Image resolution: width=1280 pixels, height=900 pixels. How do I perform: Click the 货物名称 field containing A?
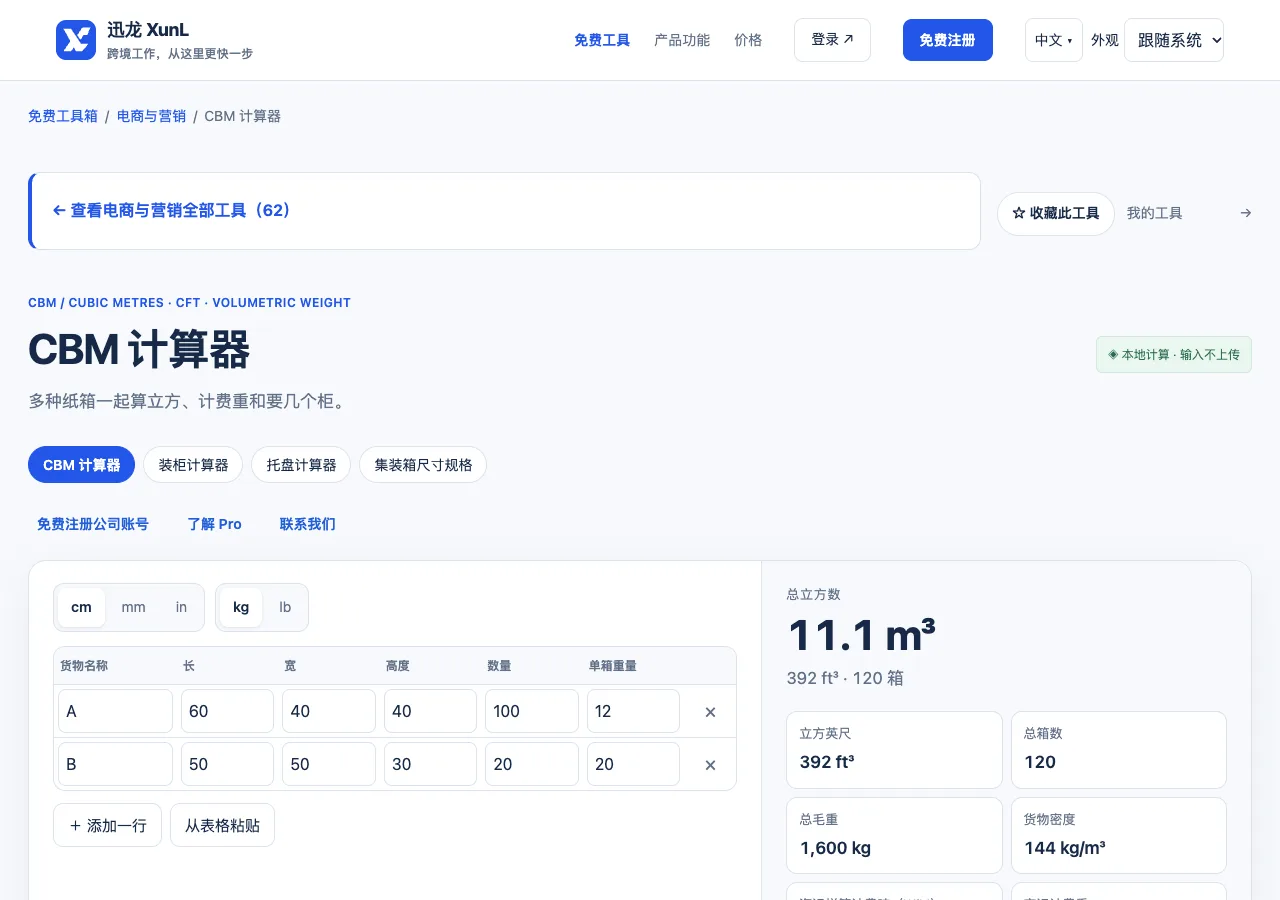115,711
